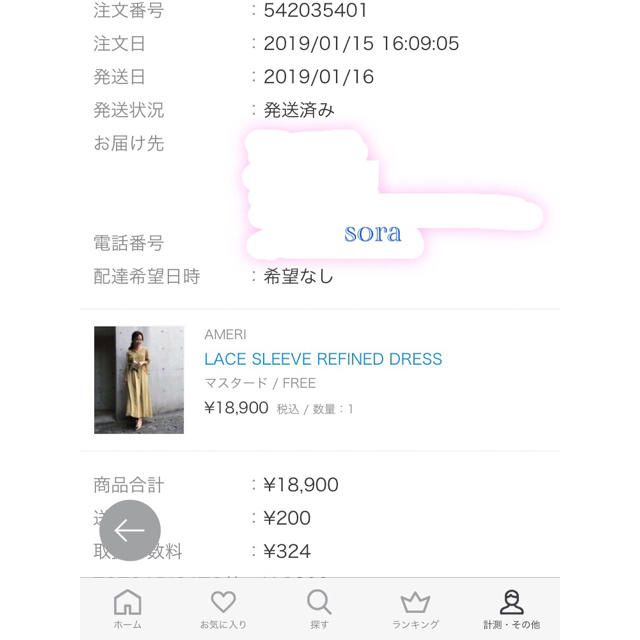Select the 計測・その他 tab label
640x640 pixels.
click(x=511, y=624)
